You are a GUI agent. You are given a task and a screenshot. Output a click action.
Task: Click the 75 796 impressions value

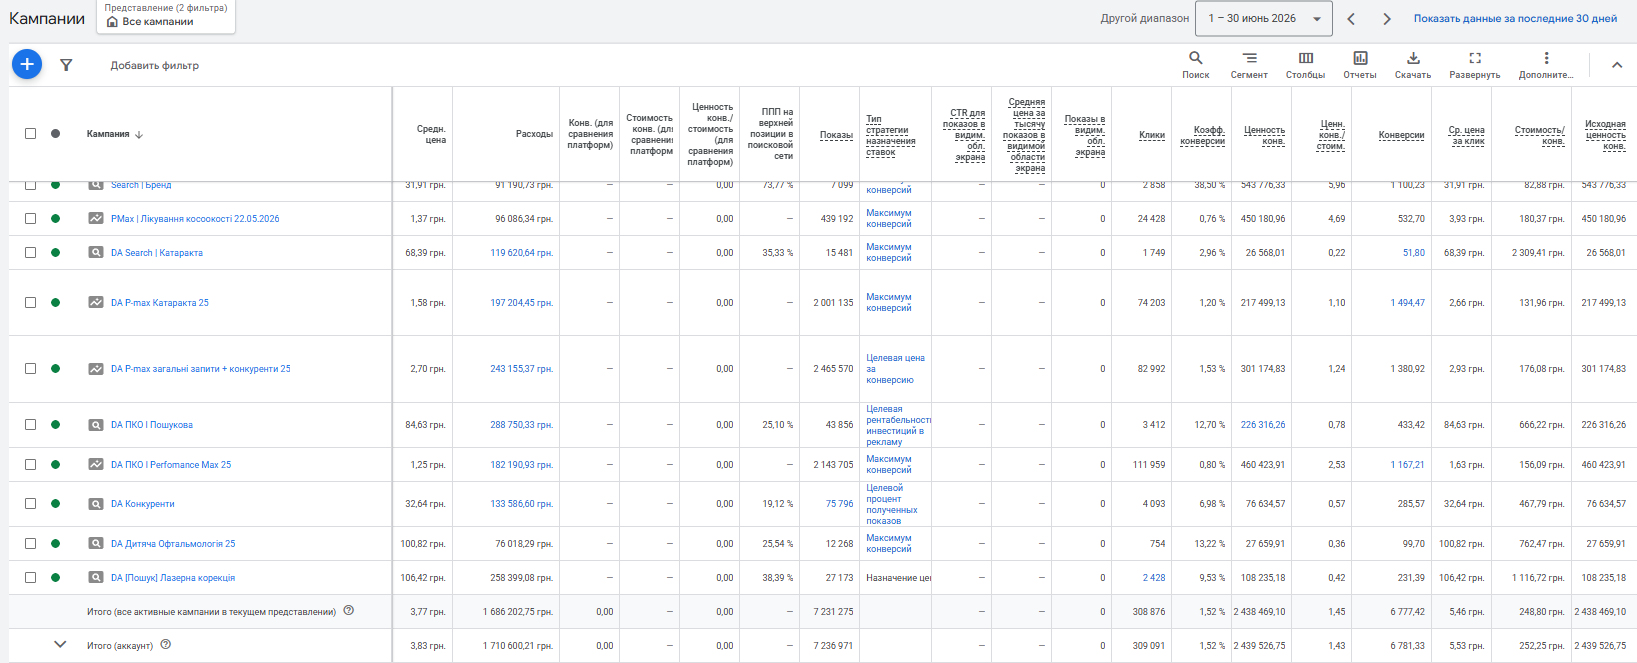pyautogui.click(x=839, y=504)
